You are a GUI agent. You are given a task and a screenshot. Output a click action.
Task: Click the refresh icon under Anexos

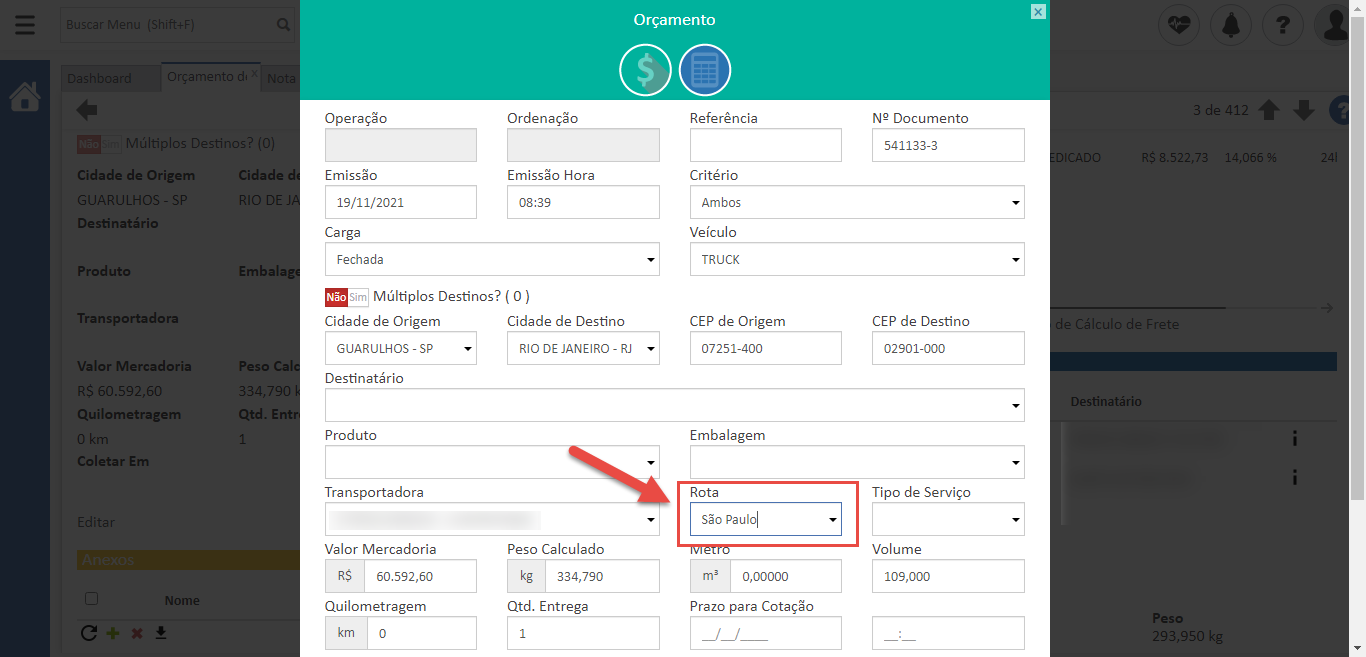point(88,633)
